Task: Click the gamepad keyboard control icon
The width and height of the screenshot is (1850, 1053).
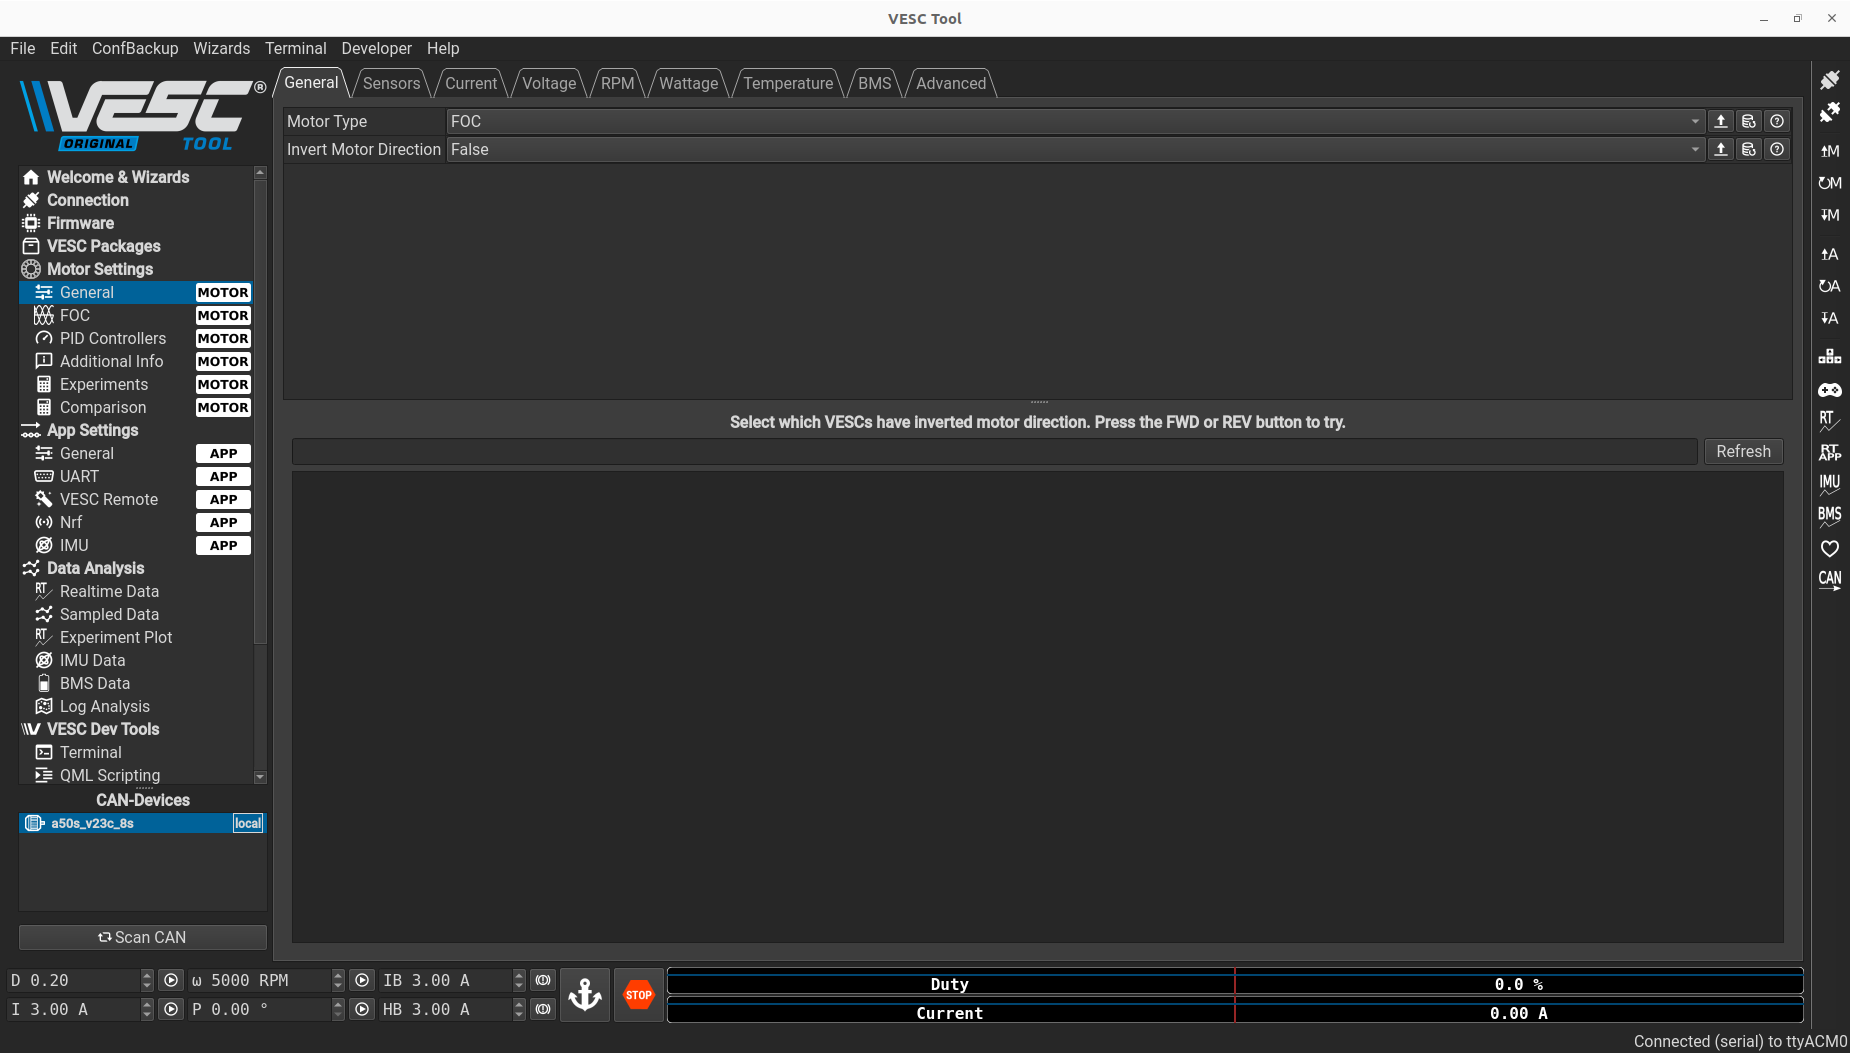Action: tap(1829, 390)
